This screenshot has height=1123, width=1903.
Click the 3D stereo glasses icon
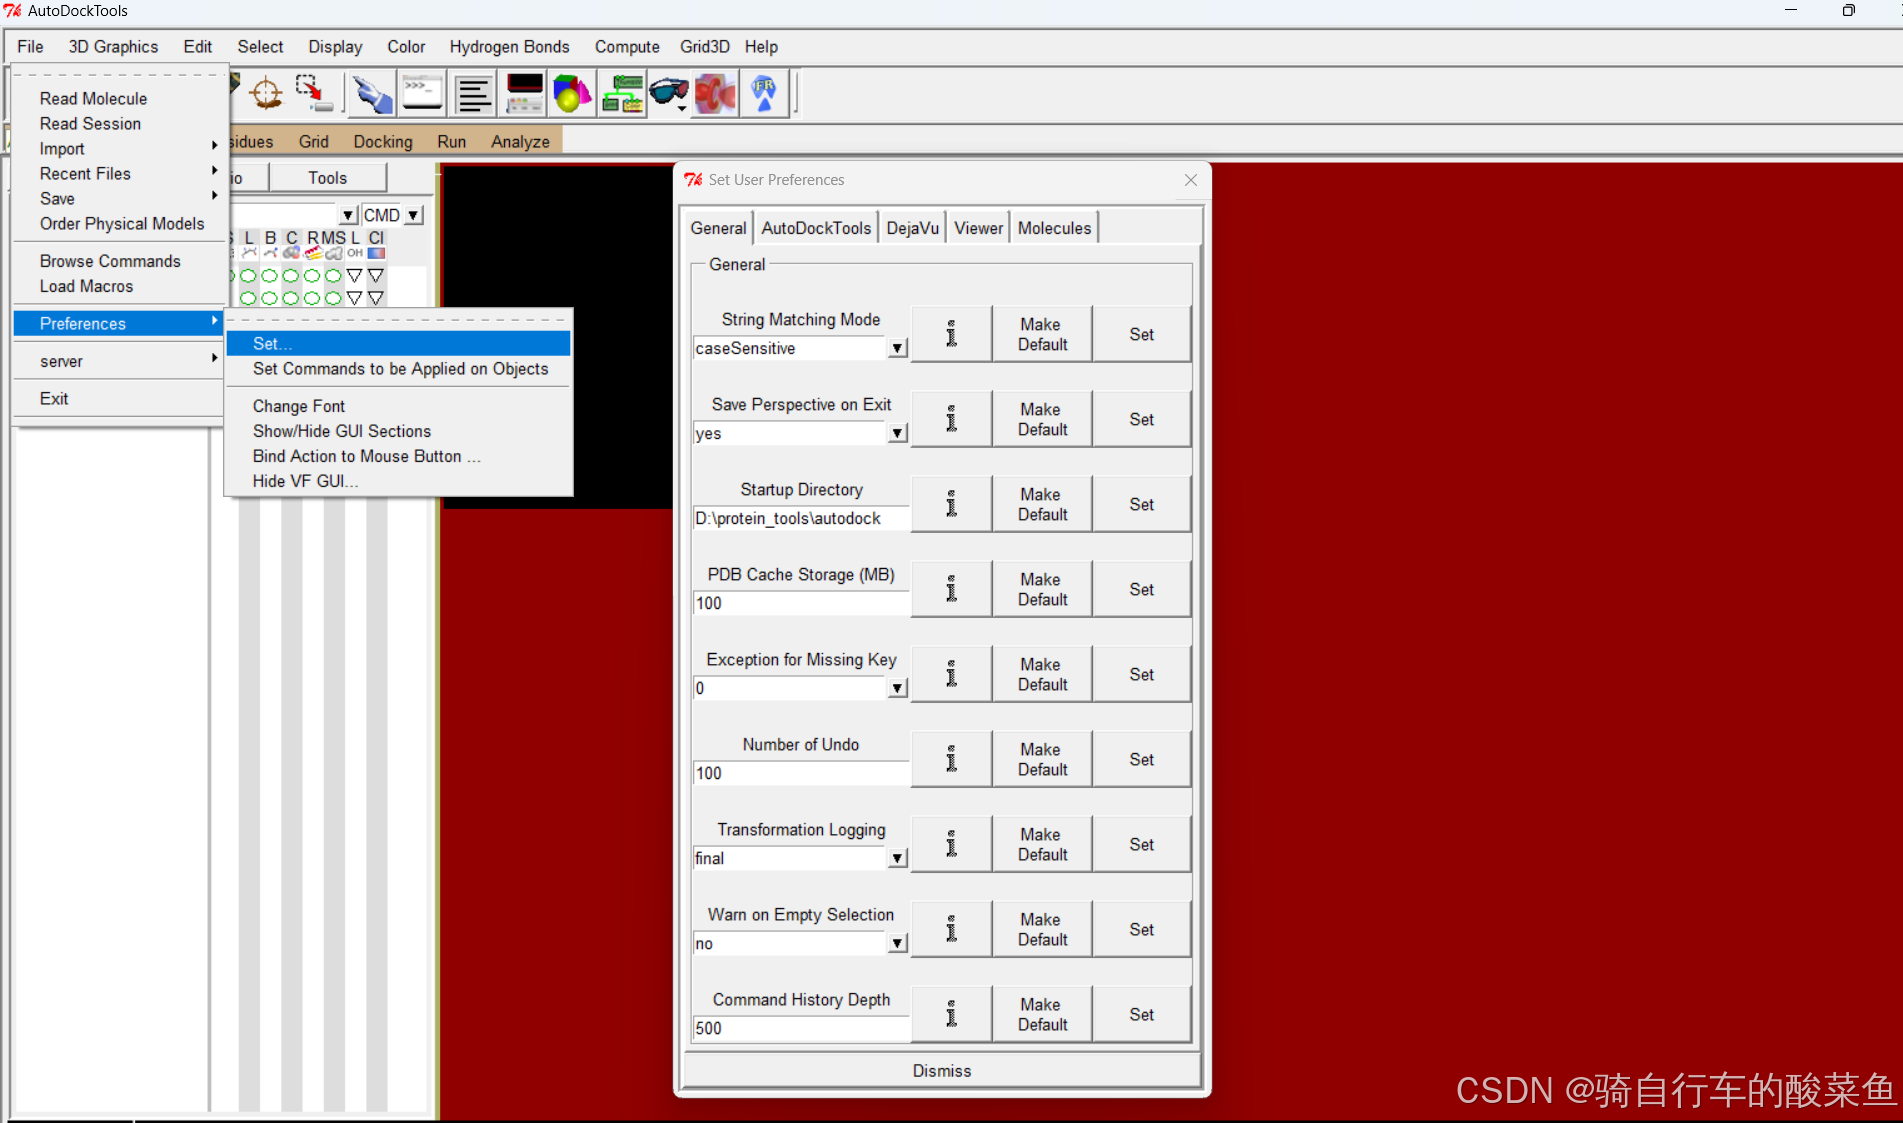(x=668, y=91)
